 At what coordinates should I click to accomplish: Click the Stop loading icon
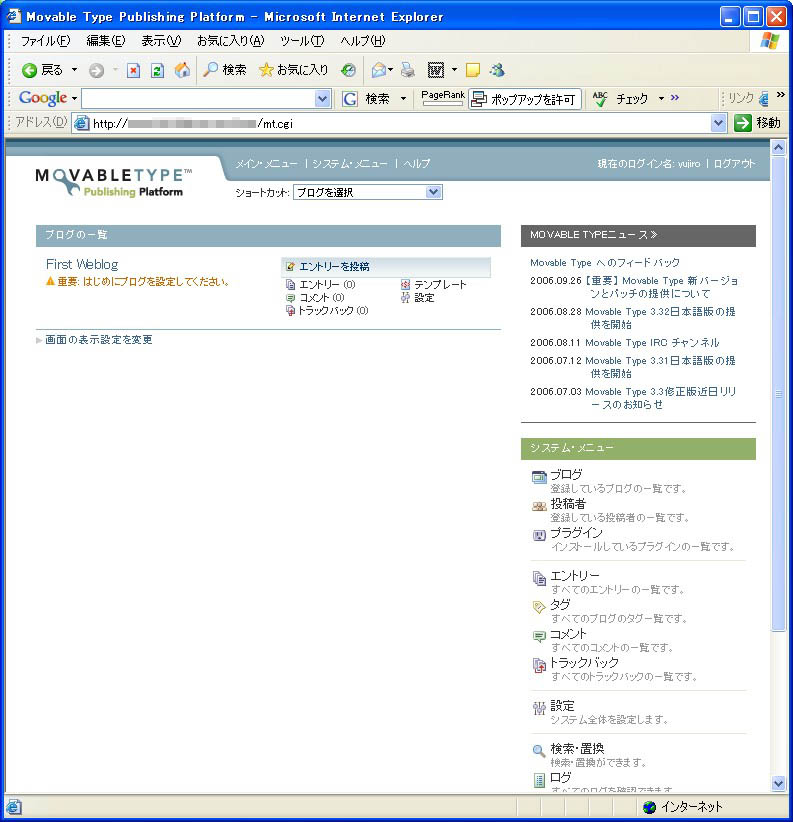click(x=133, y=70)
